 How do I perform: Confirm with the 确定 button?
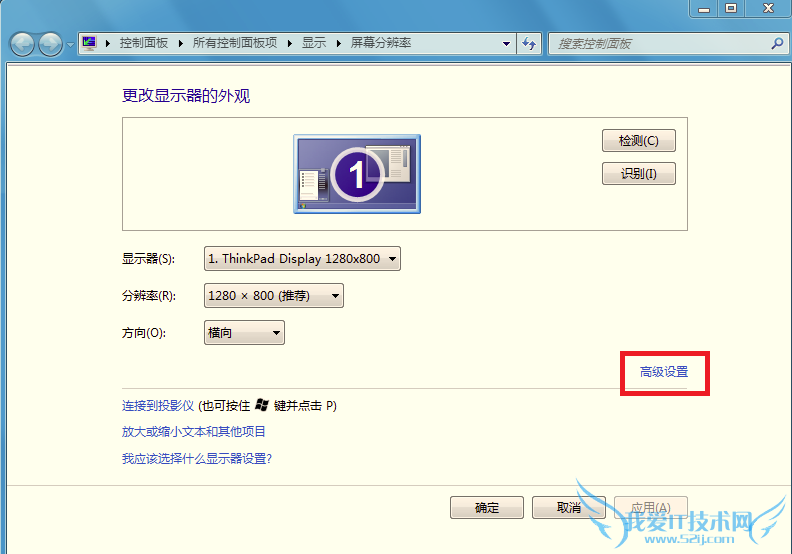pos(487,508)
